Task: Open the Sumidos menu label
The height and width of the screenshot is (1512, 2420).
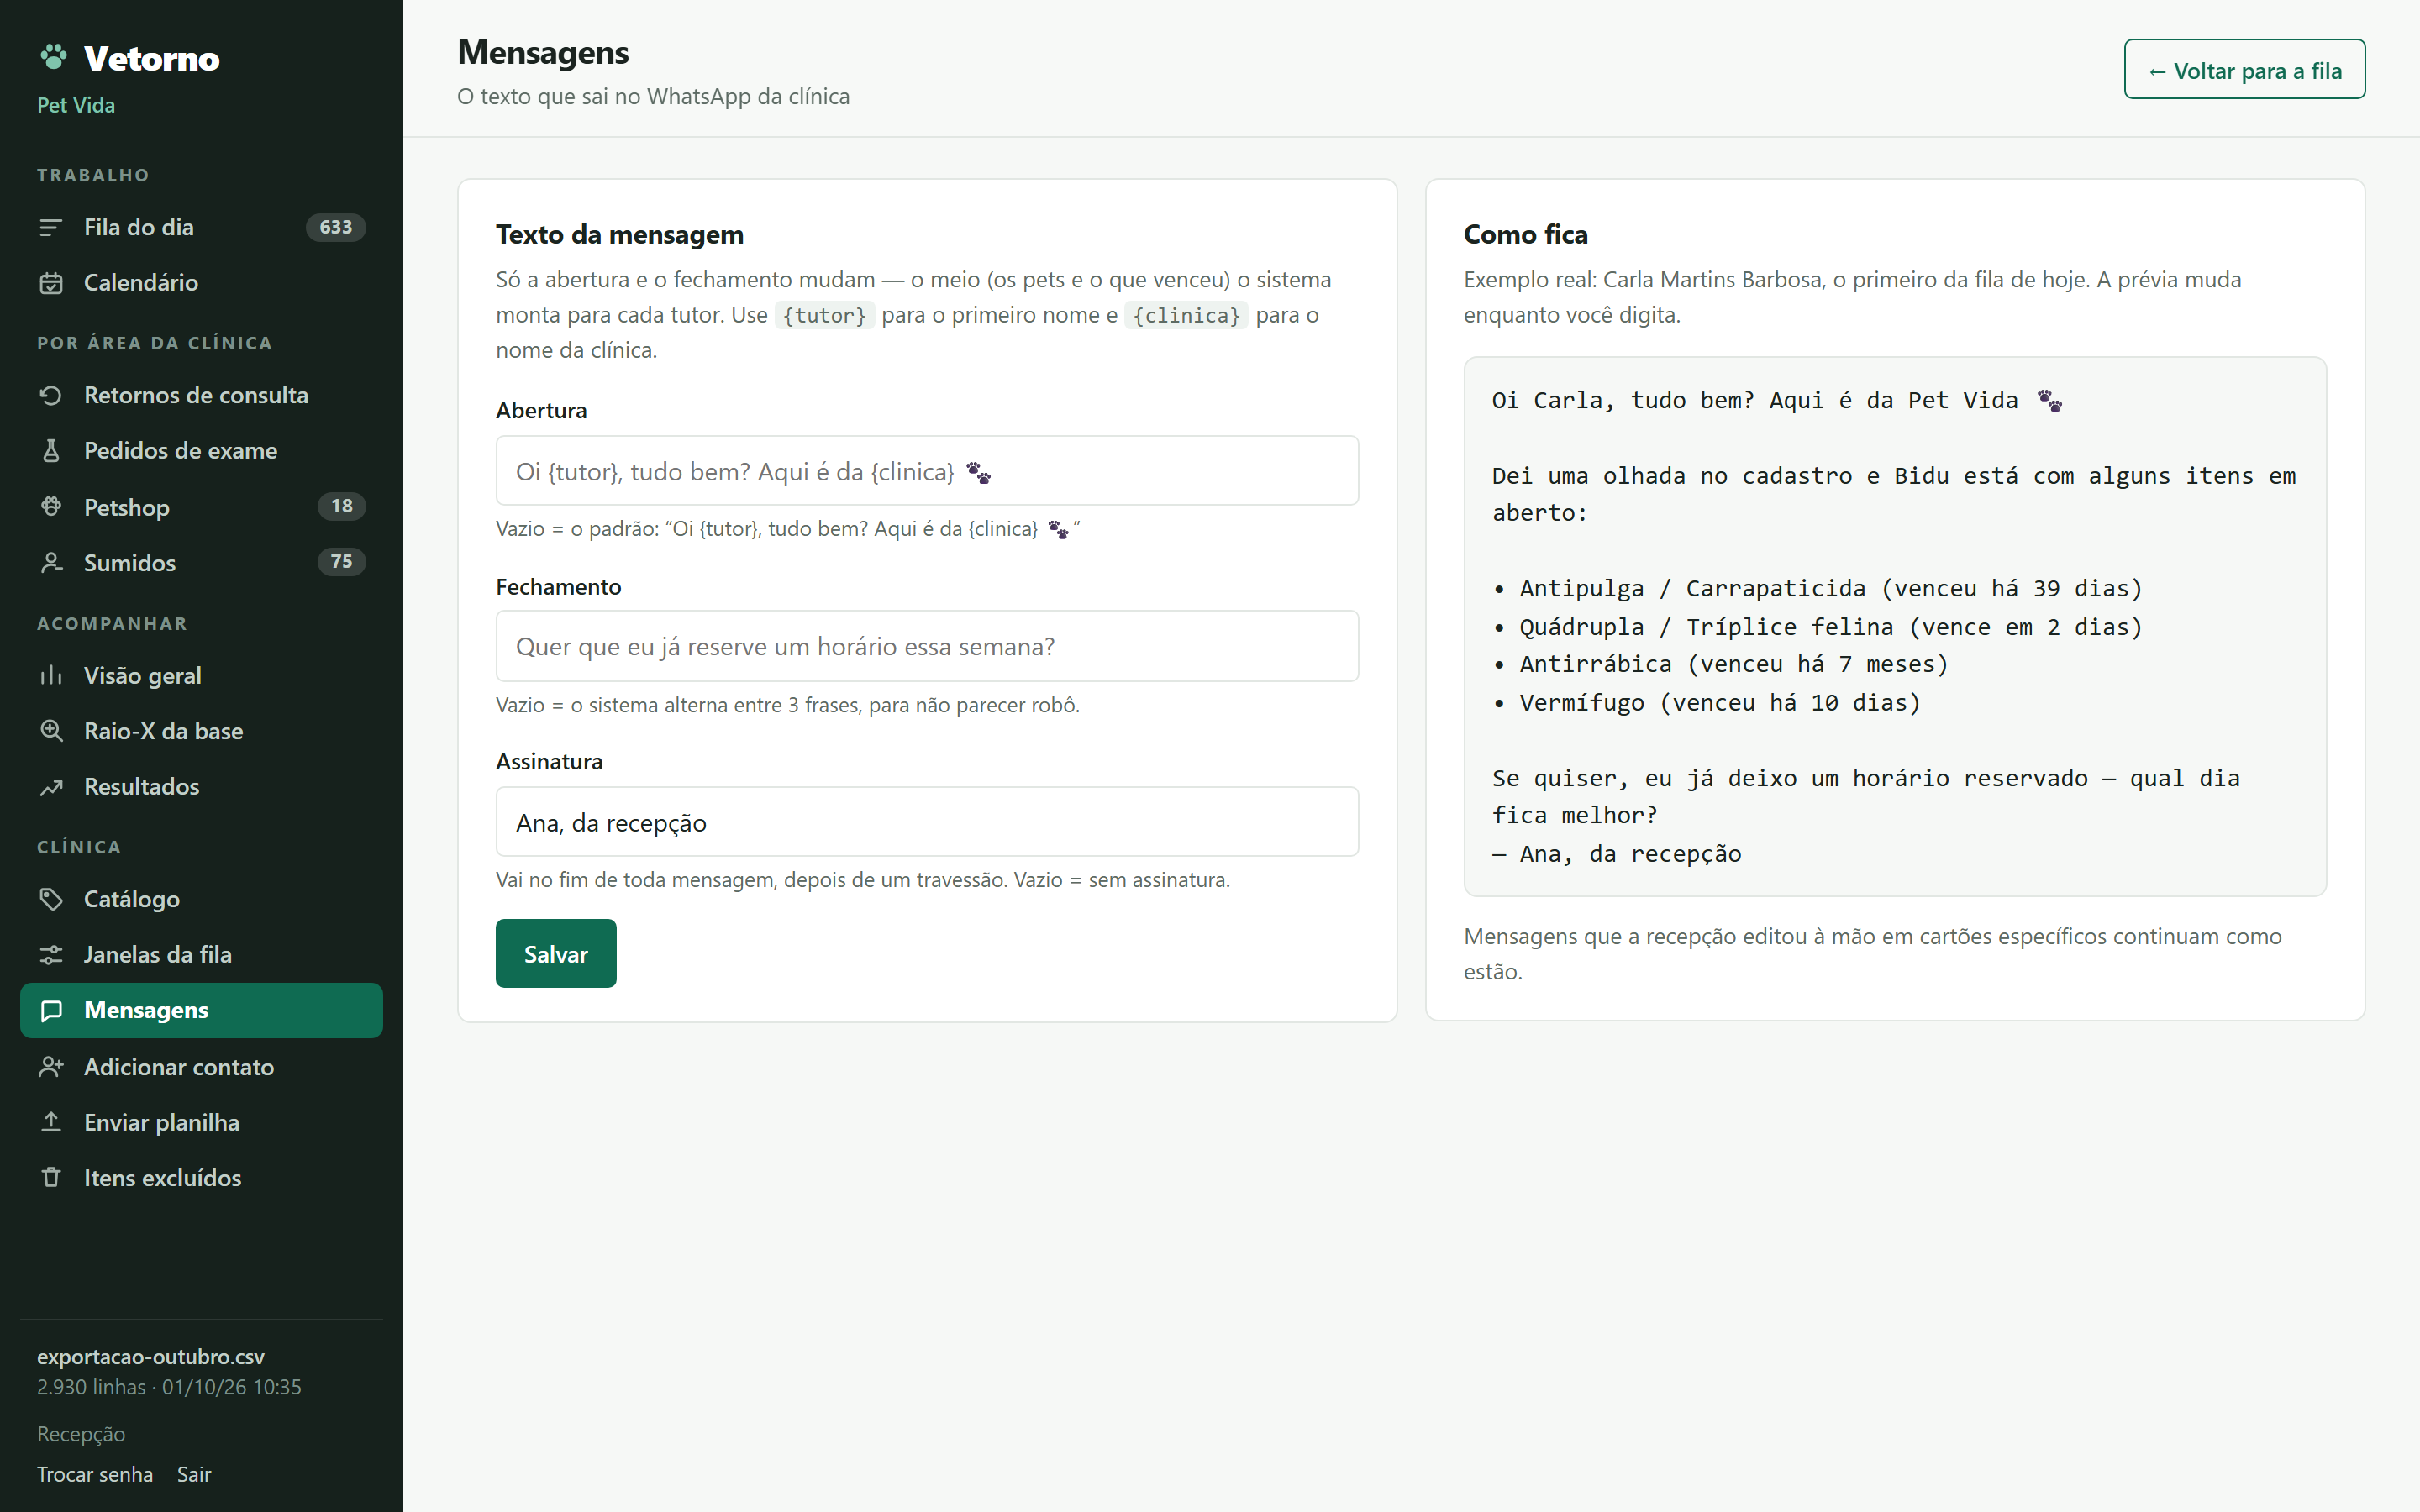Action: pos(130,563)
